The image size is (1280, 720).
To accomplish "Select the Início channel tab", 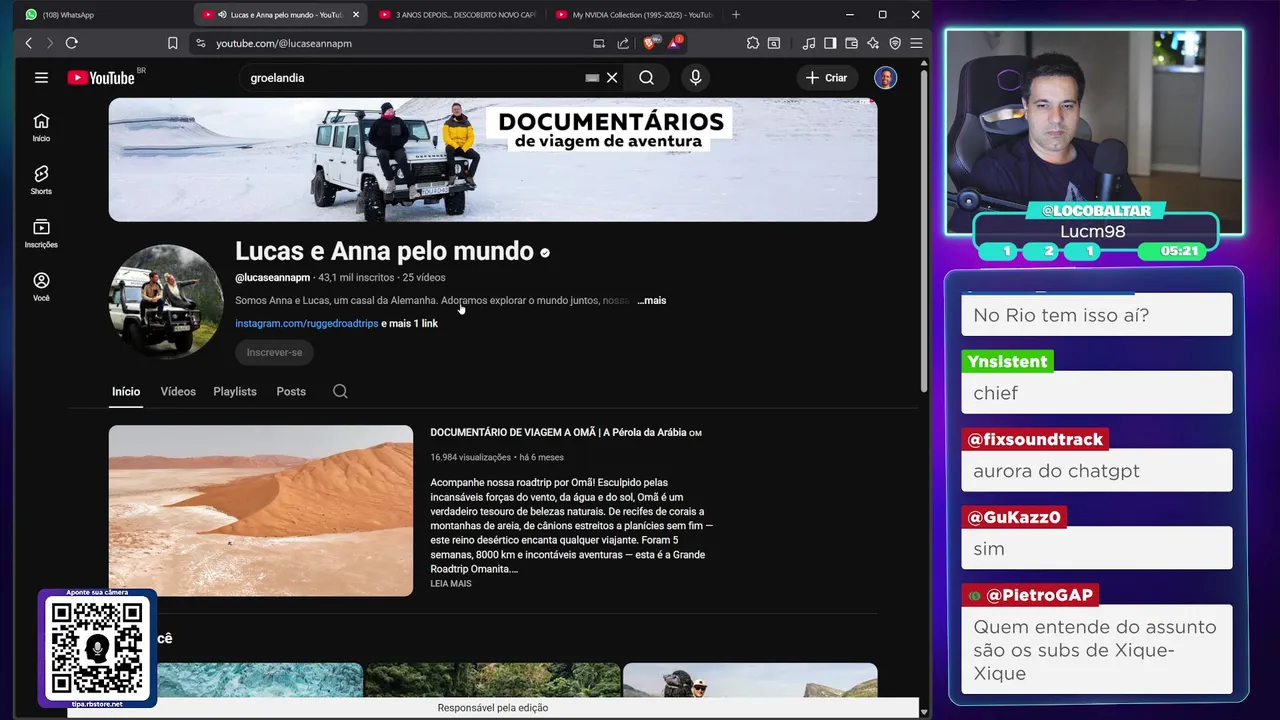I will tap(126, 391).
